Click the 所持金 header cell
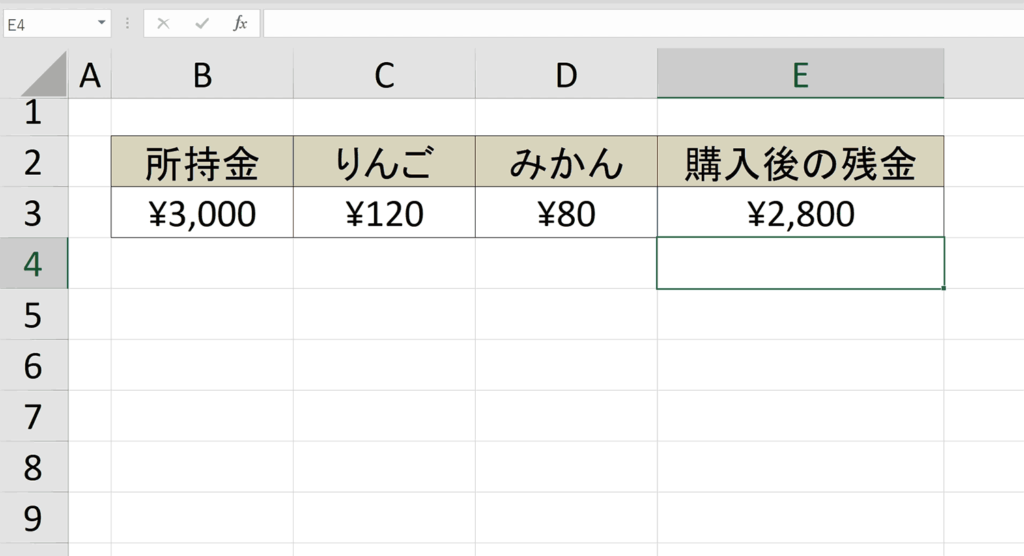Image resolution: width=1024 pixels, height=556 pixels. (202, 164)
